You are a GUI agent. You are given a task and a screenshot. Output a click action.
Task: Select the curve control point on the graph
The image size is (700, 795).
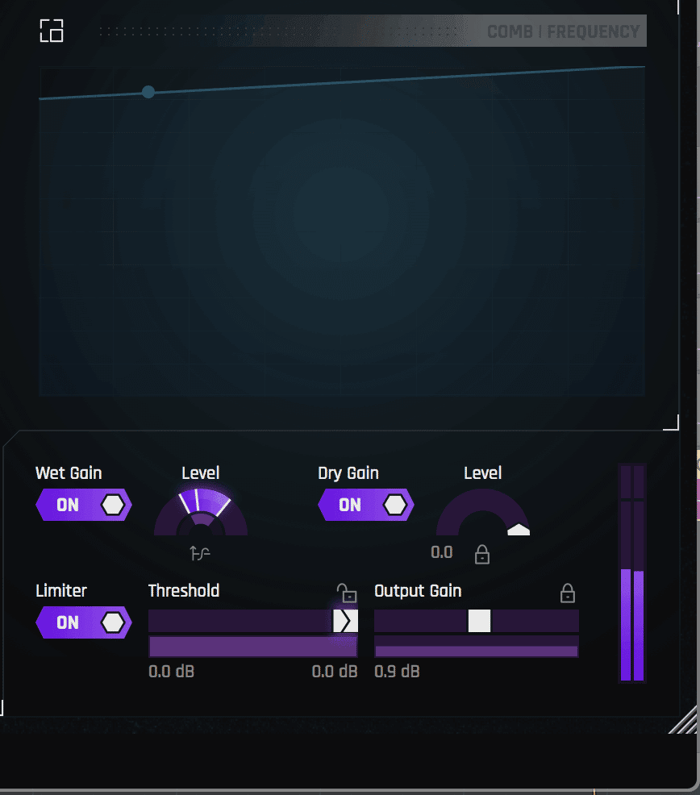(148, 92)
